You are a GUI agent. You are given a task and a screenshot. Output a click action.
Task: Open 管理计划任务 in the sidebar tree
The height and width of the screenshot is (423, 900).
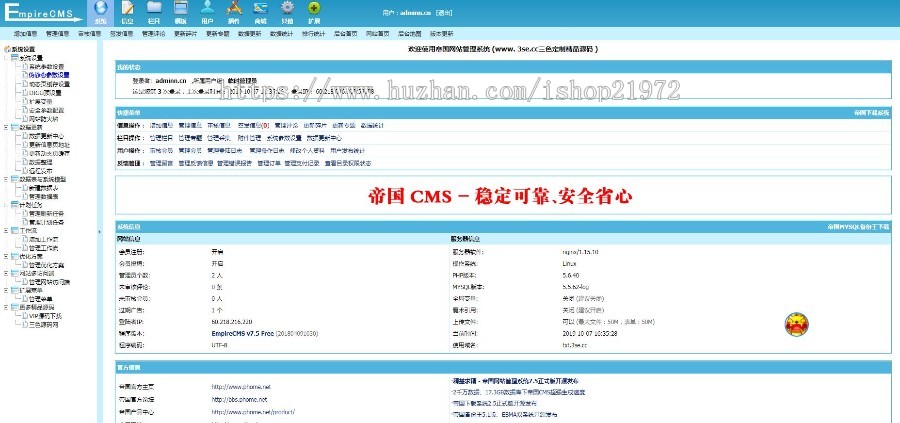[47, 222]
